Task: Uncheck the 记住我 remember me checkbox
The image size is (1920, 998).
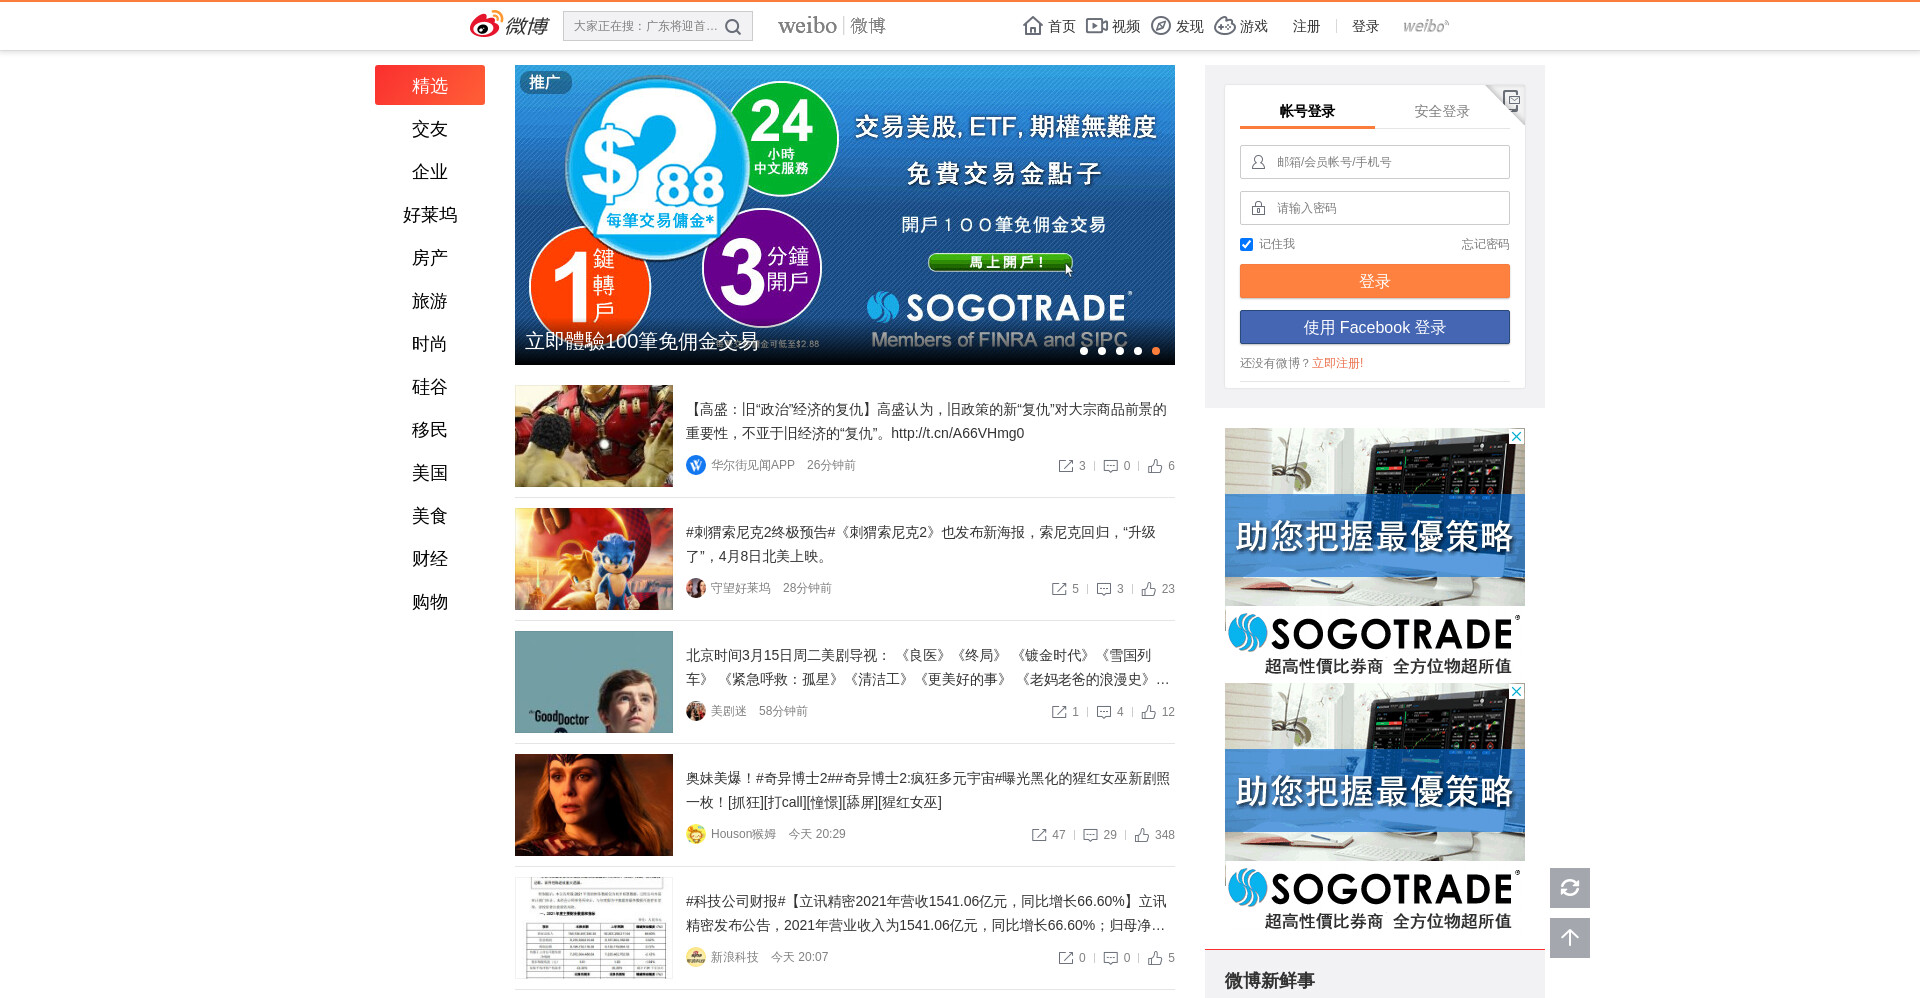Action: [x=1246, y=244]
